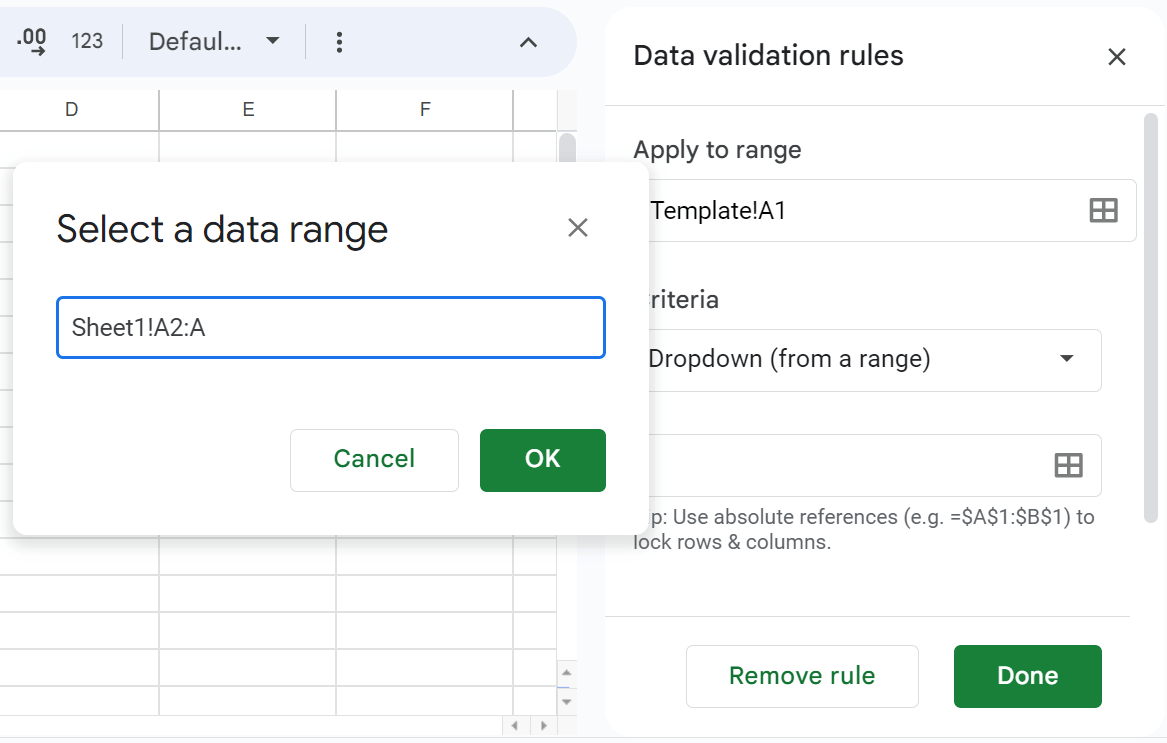Click the Sheet1!A2:A range input field

click(330, 327)
